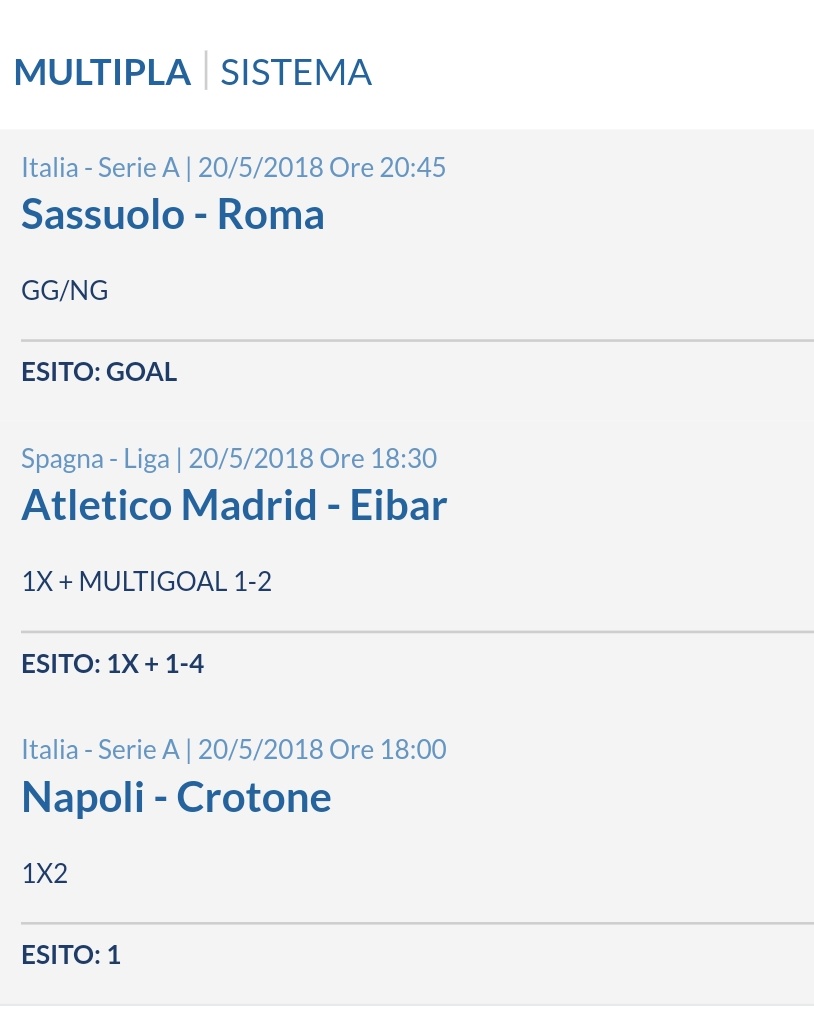814x1017 pixels.
Task: Click the separator under GG/NG
Action: click(x=418, y=340)
